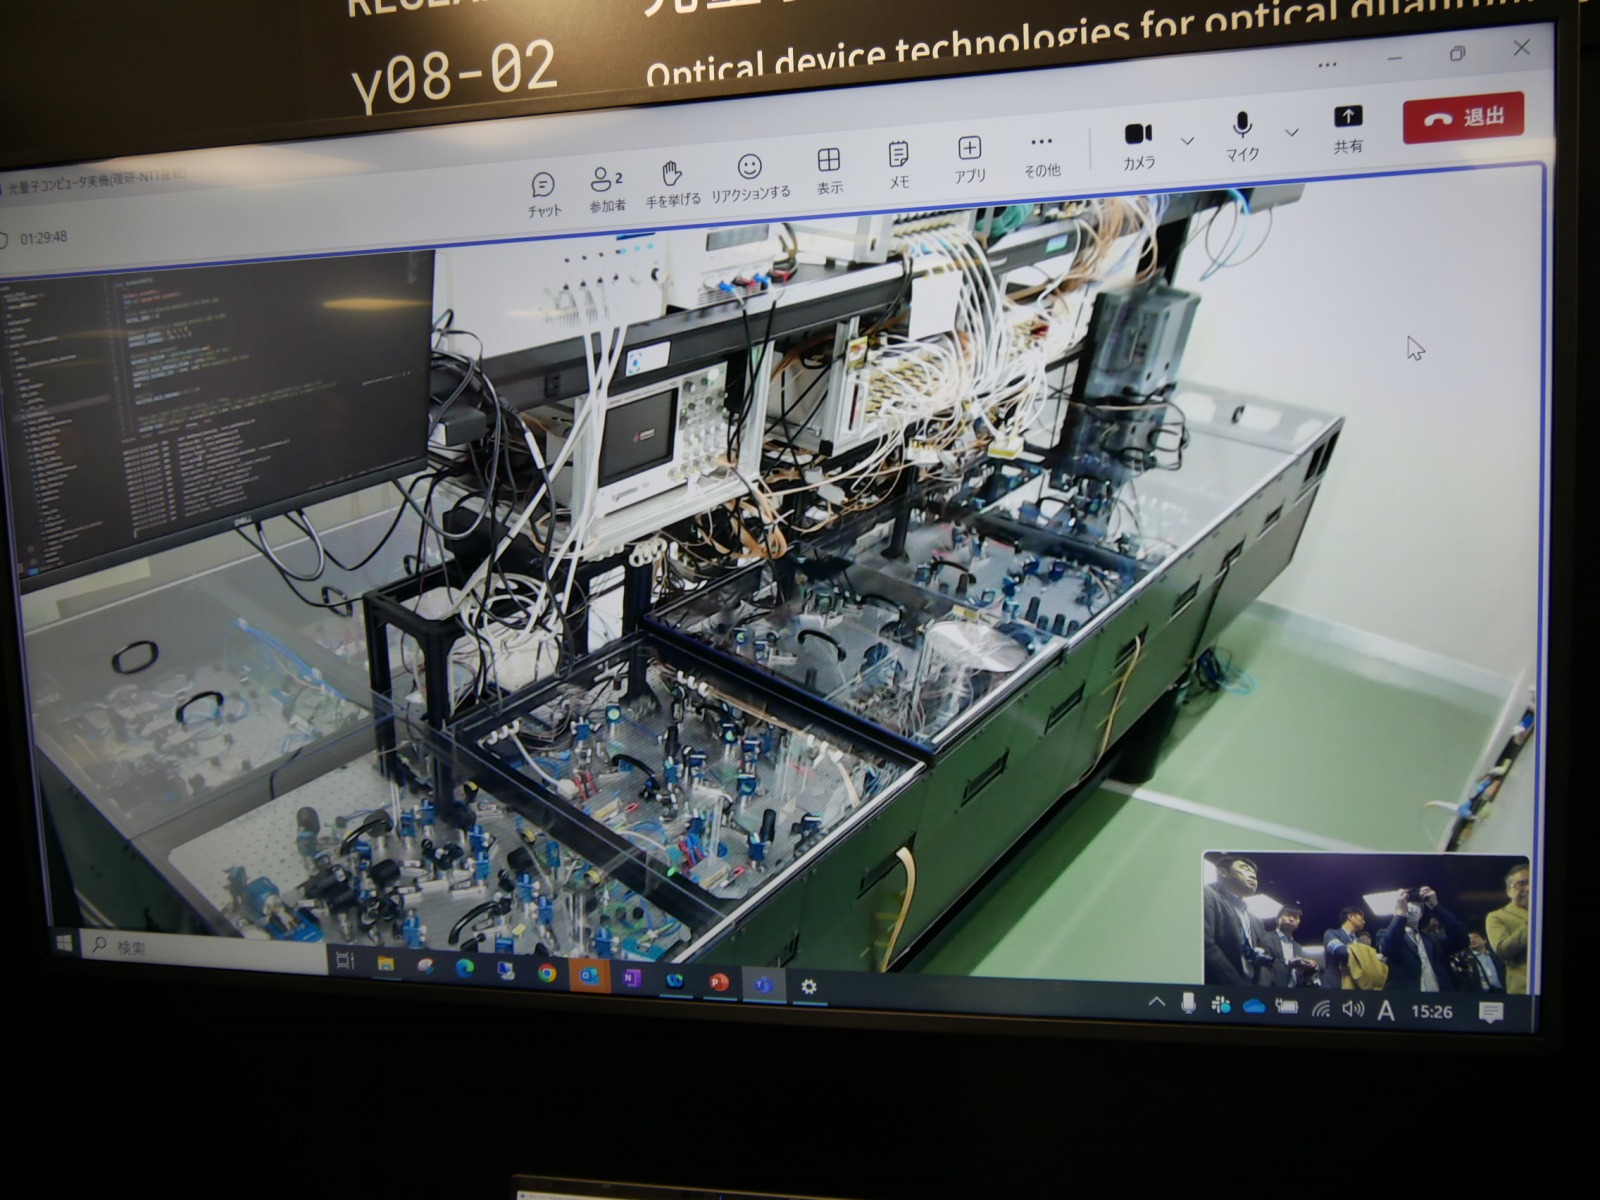Select the self-view video thumbnail
This screenshot has width=1600, height=1200.
[x=1366, y=922]
